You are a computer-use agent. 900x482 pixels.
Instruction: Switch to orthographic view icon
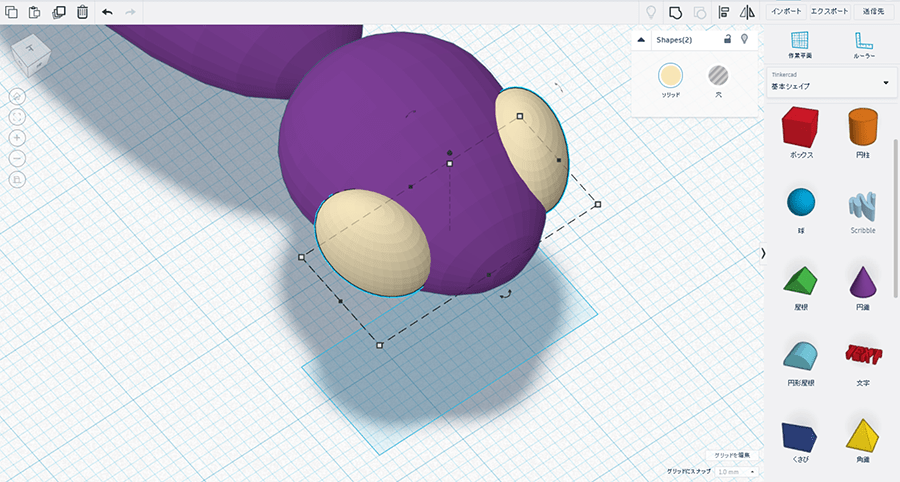coord(17,180)
